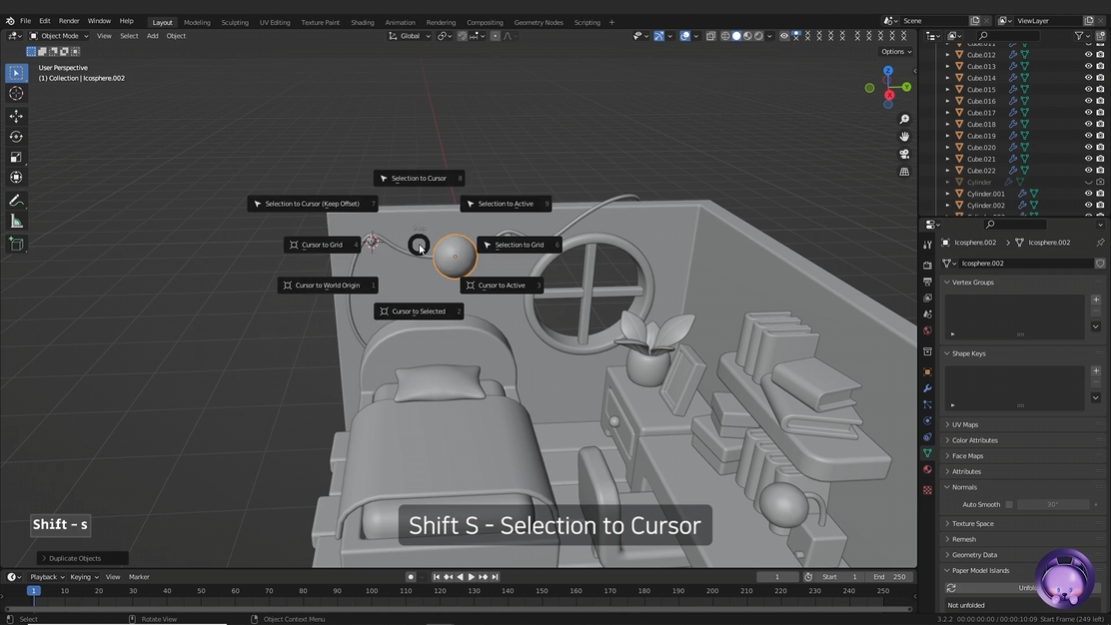Open the viewport Options button
The width and height of the screenshot is (1111, 625).
[896, 52]
